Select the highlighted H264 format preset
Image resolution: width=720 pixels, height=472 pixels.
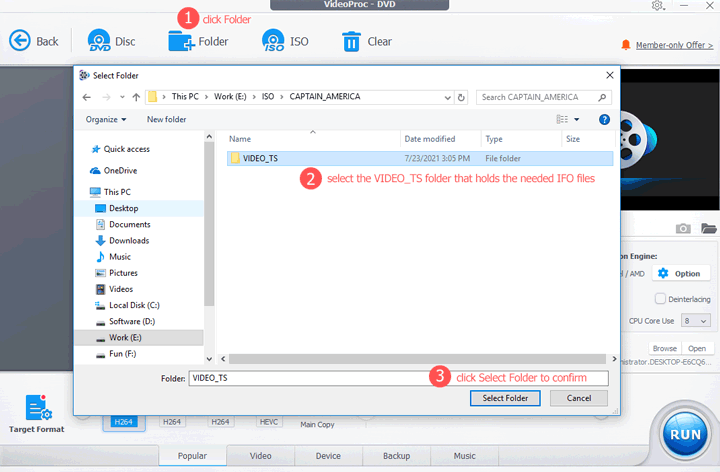pyautogui.click(x=124, y=422)
